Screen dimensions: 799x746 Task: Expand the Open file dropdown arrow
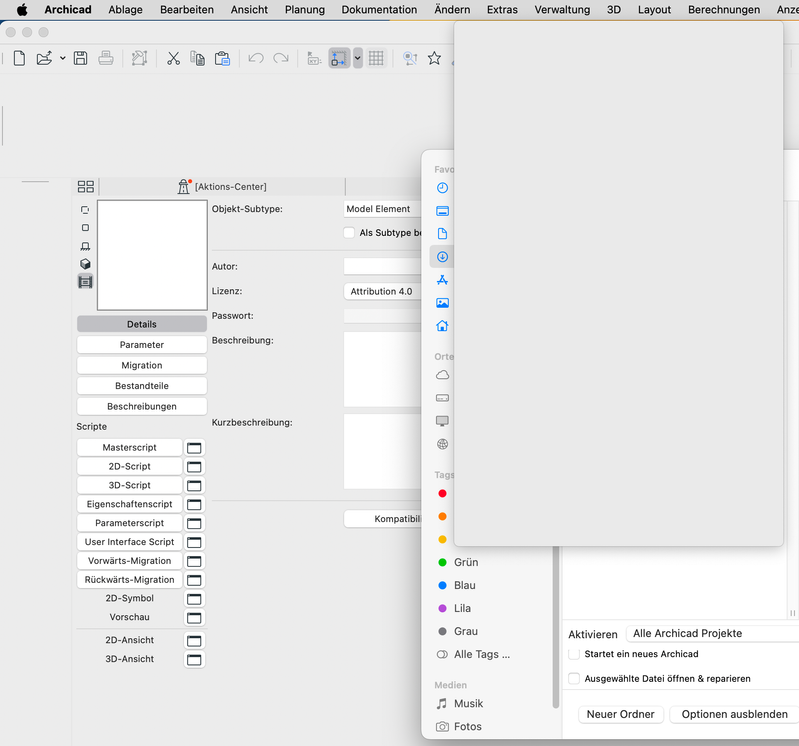point(62,58)
